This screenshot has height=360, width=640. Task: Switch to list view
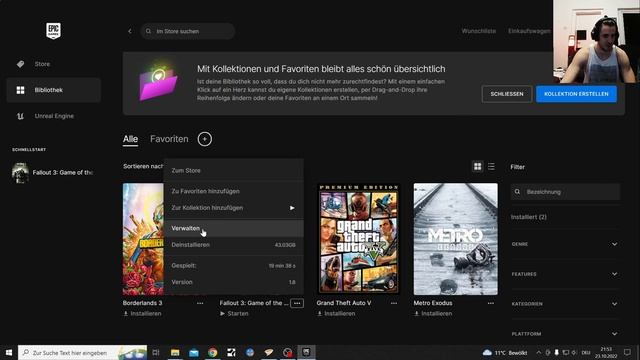point(491,167)
